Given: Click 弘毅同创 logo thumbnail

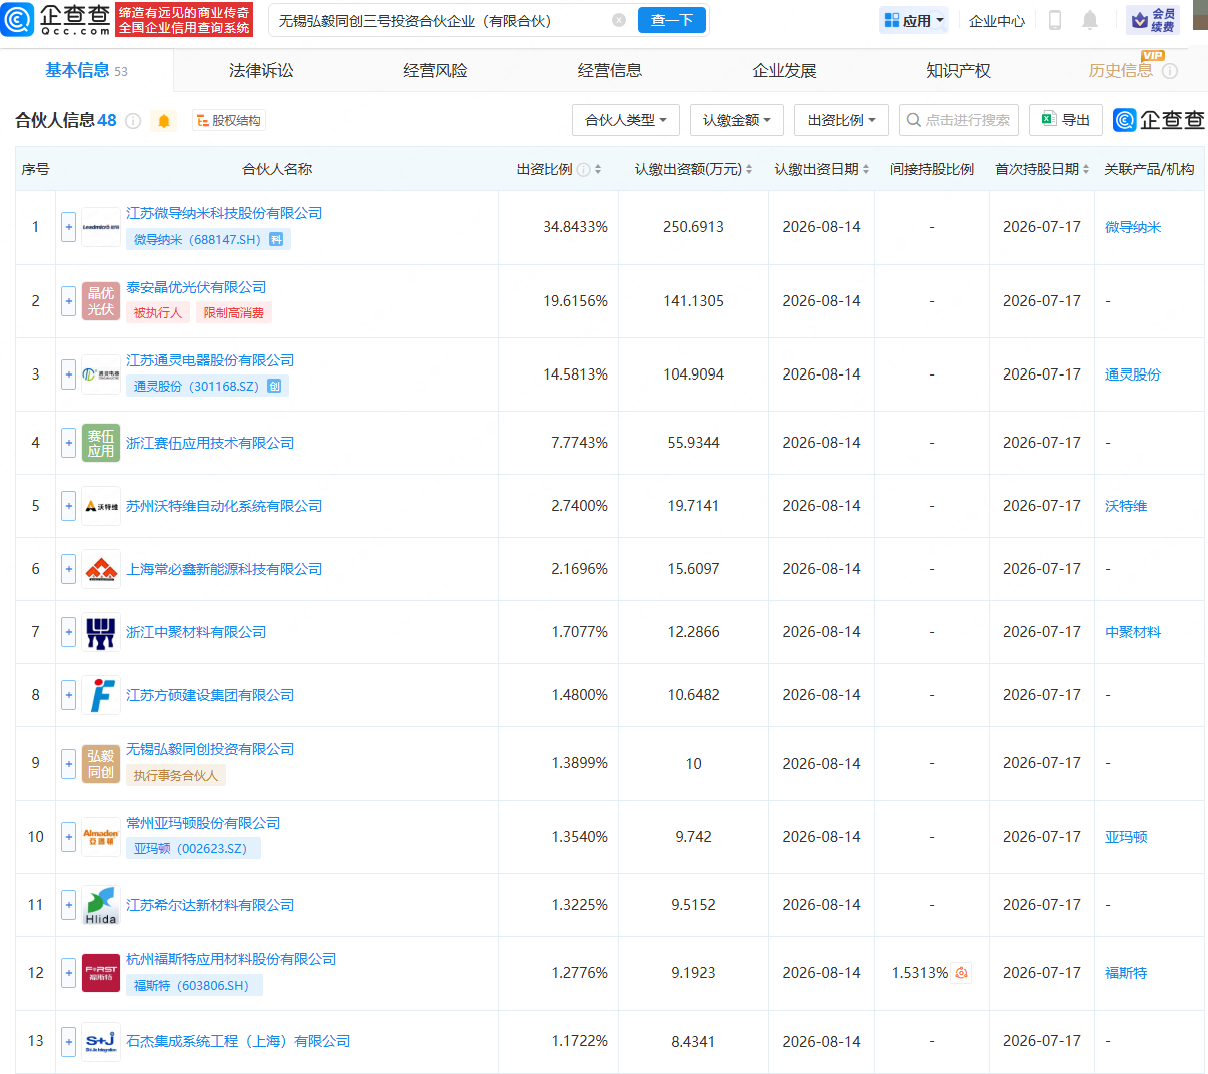Looking at the screenshot, I should pos(101,763).
